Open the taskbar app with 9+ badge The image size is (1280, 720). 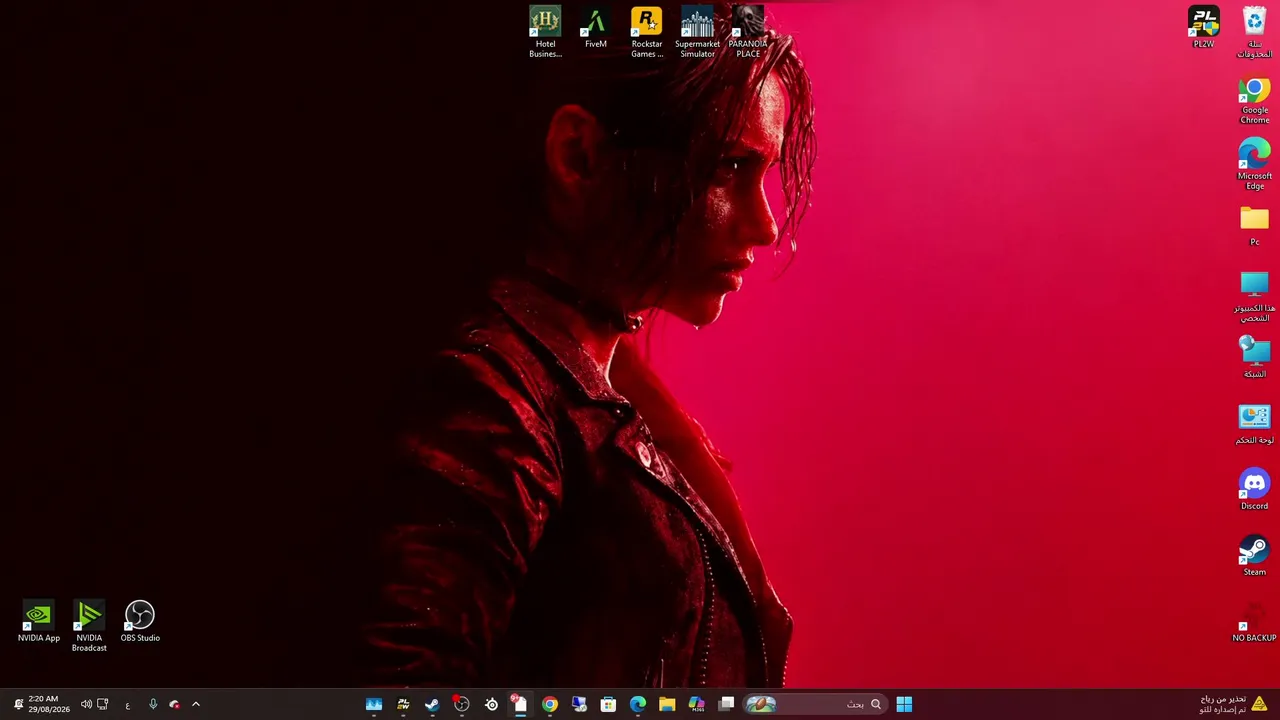(x=519, y=704)
